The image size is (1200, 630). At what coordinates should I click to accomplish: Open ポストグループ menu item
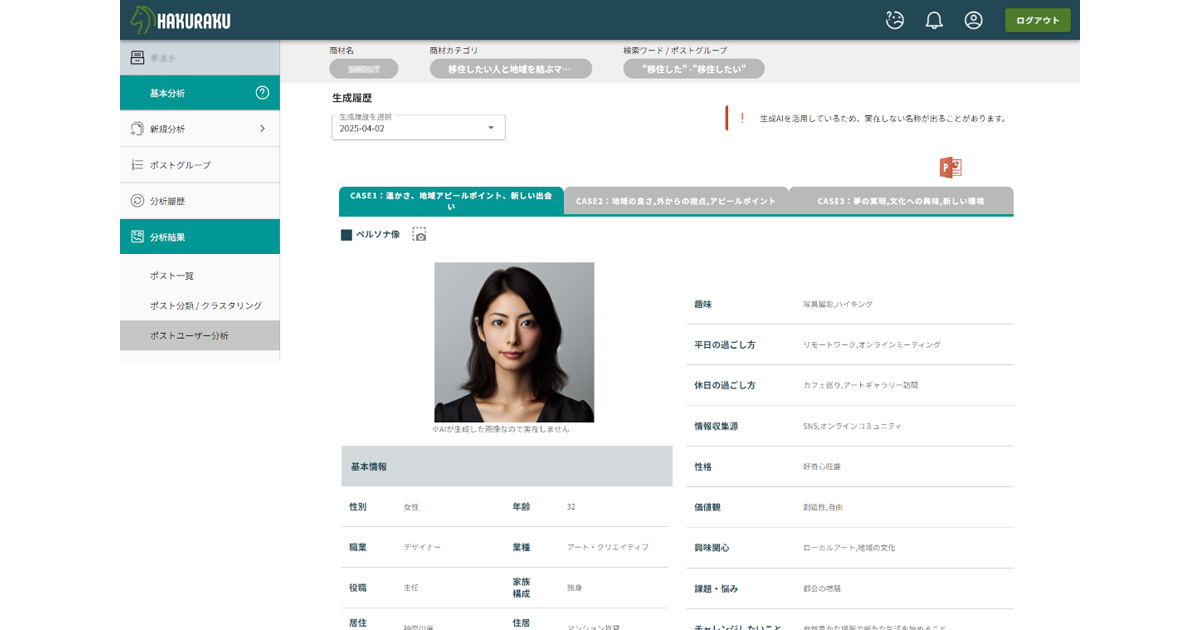(200, 165)
